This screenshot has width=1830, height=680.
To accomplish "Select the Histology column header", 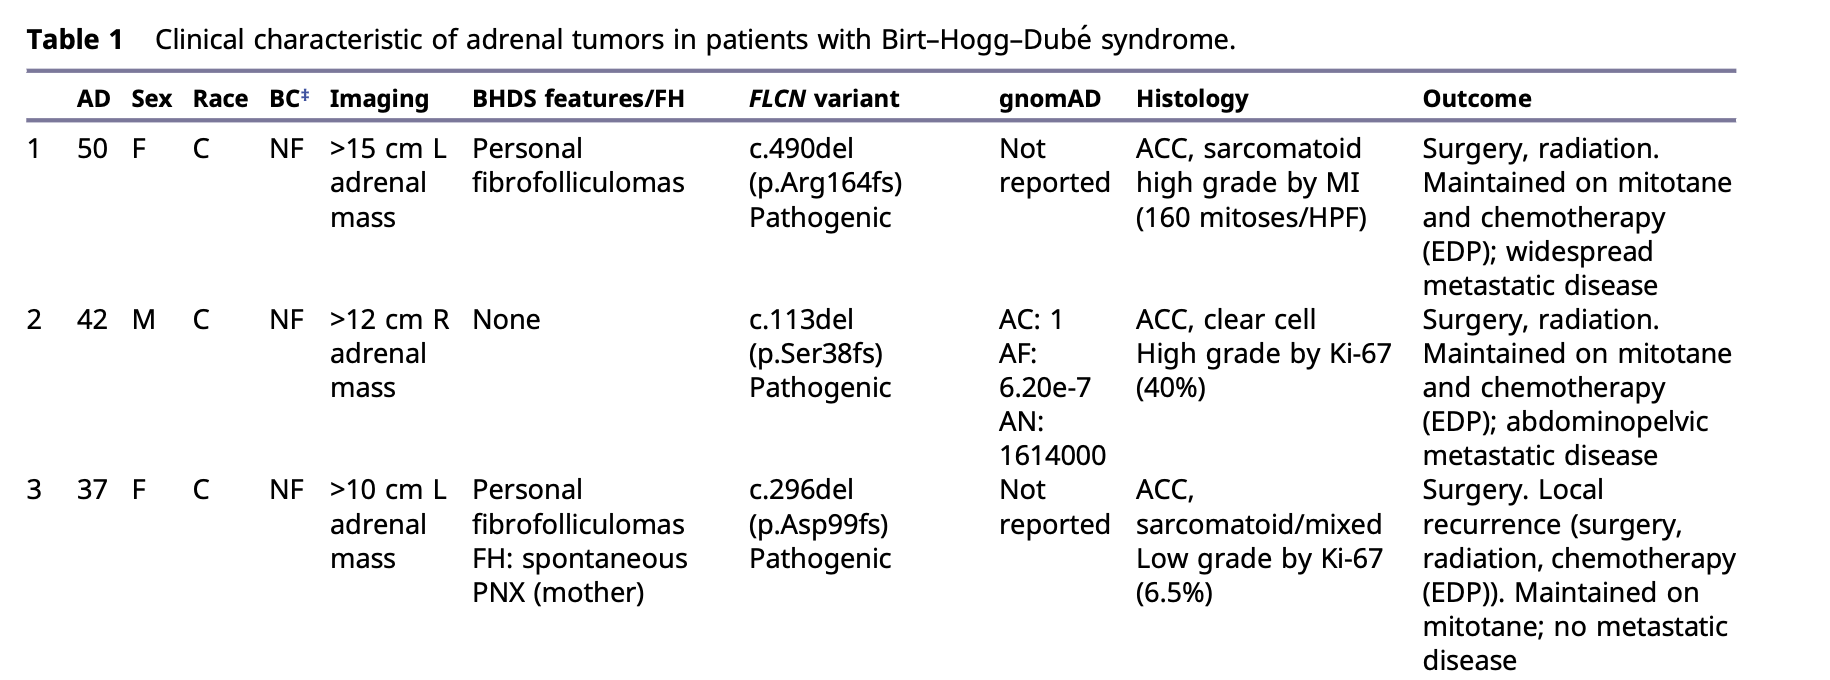I will point(1192,99).
